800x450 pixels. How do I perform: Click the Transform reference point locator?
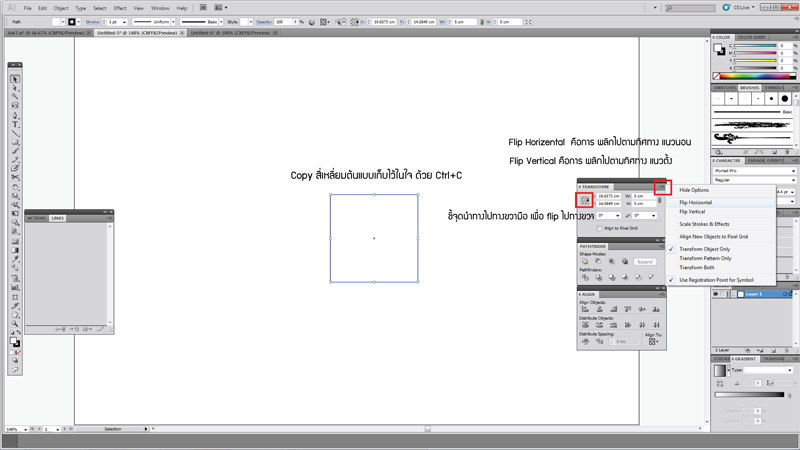(585, 200)
